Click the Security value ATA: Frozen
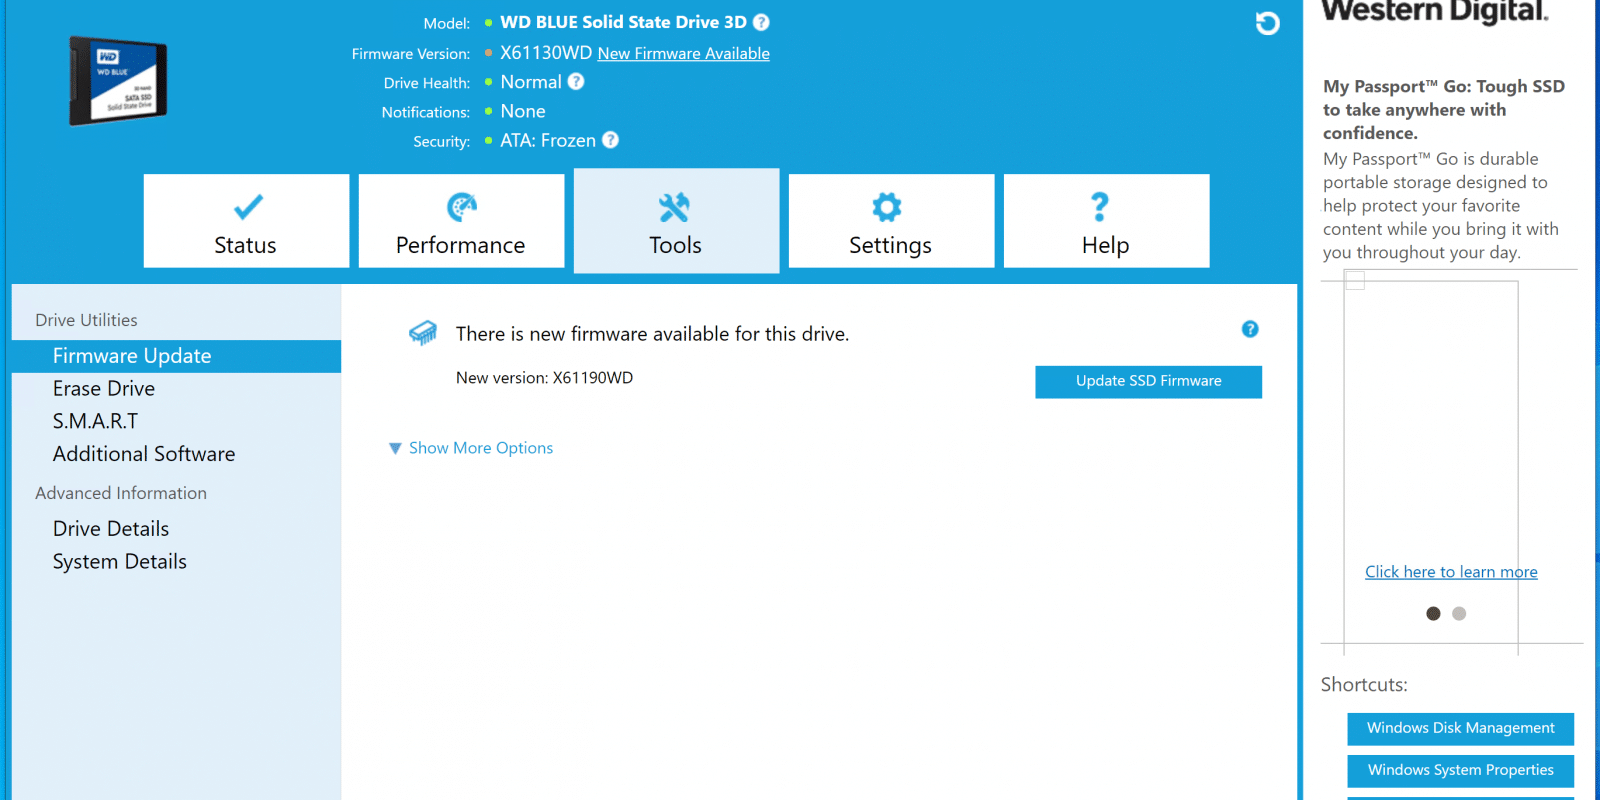 click(x=548, y=140)
